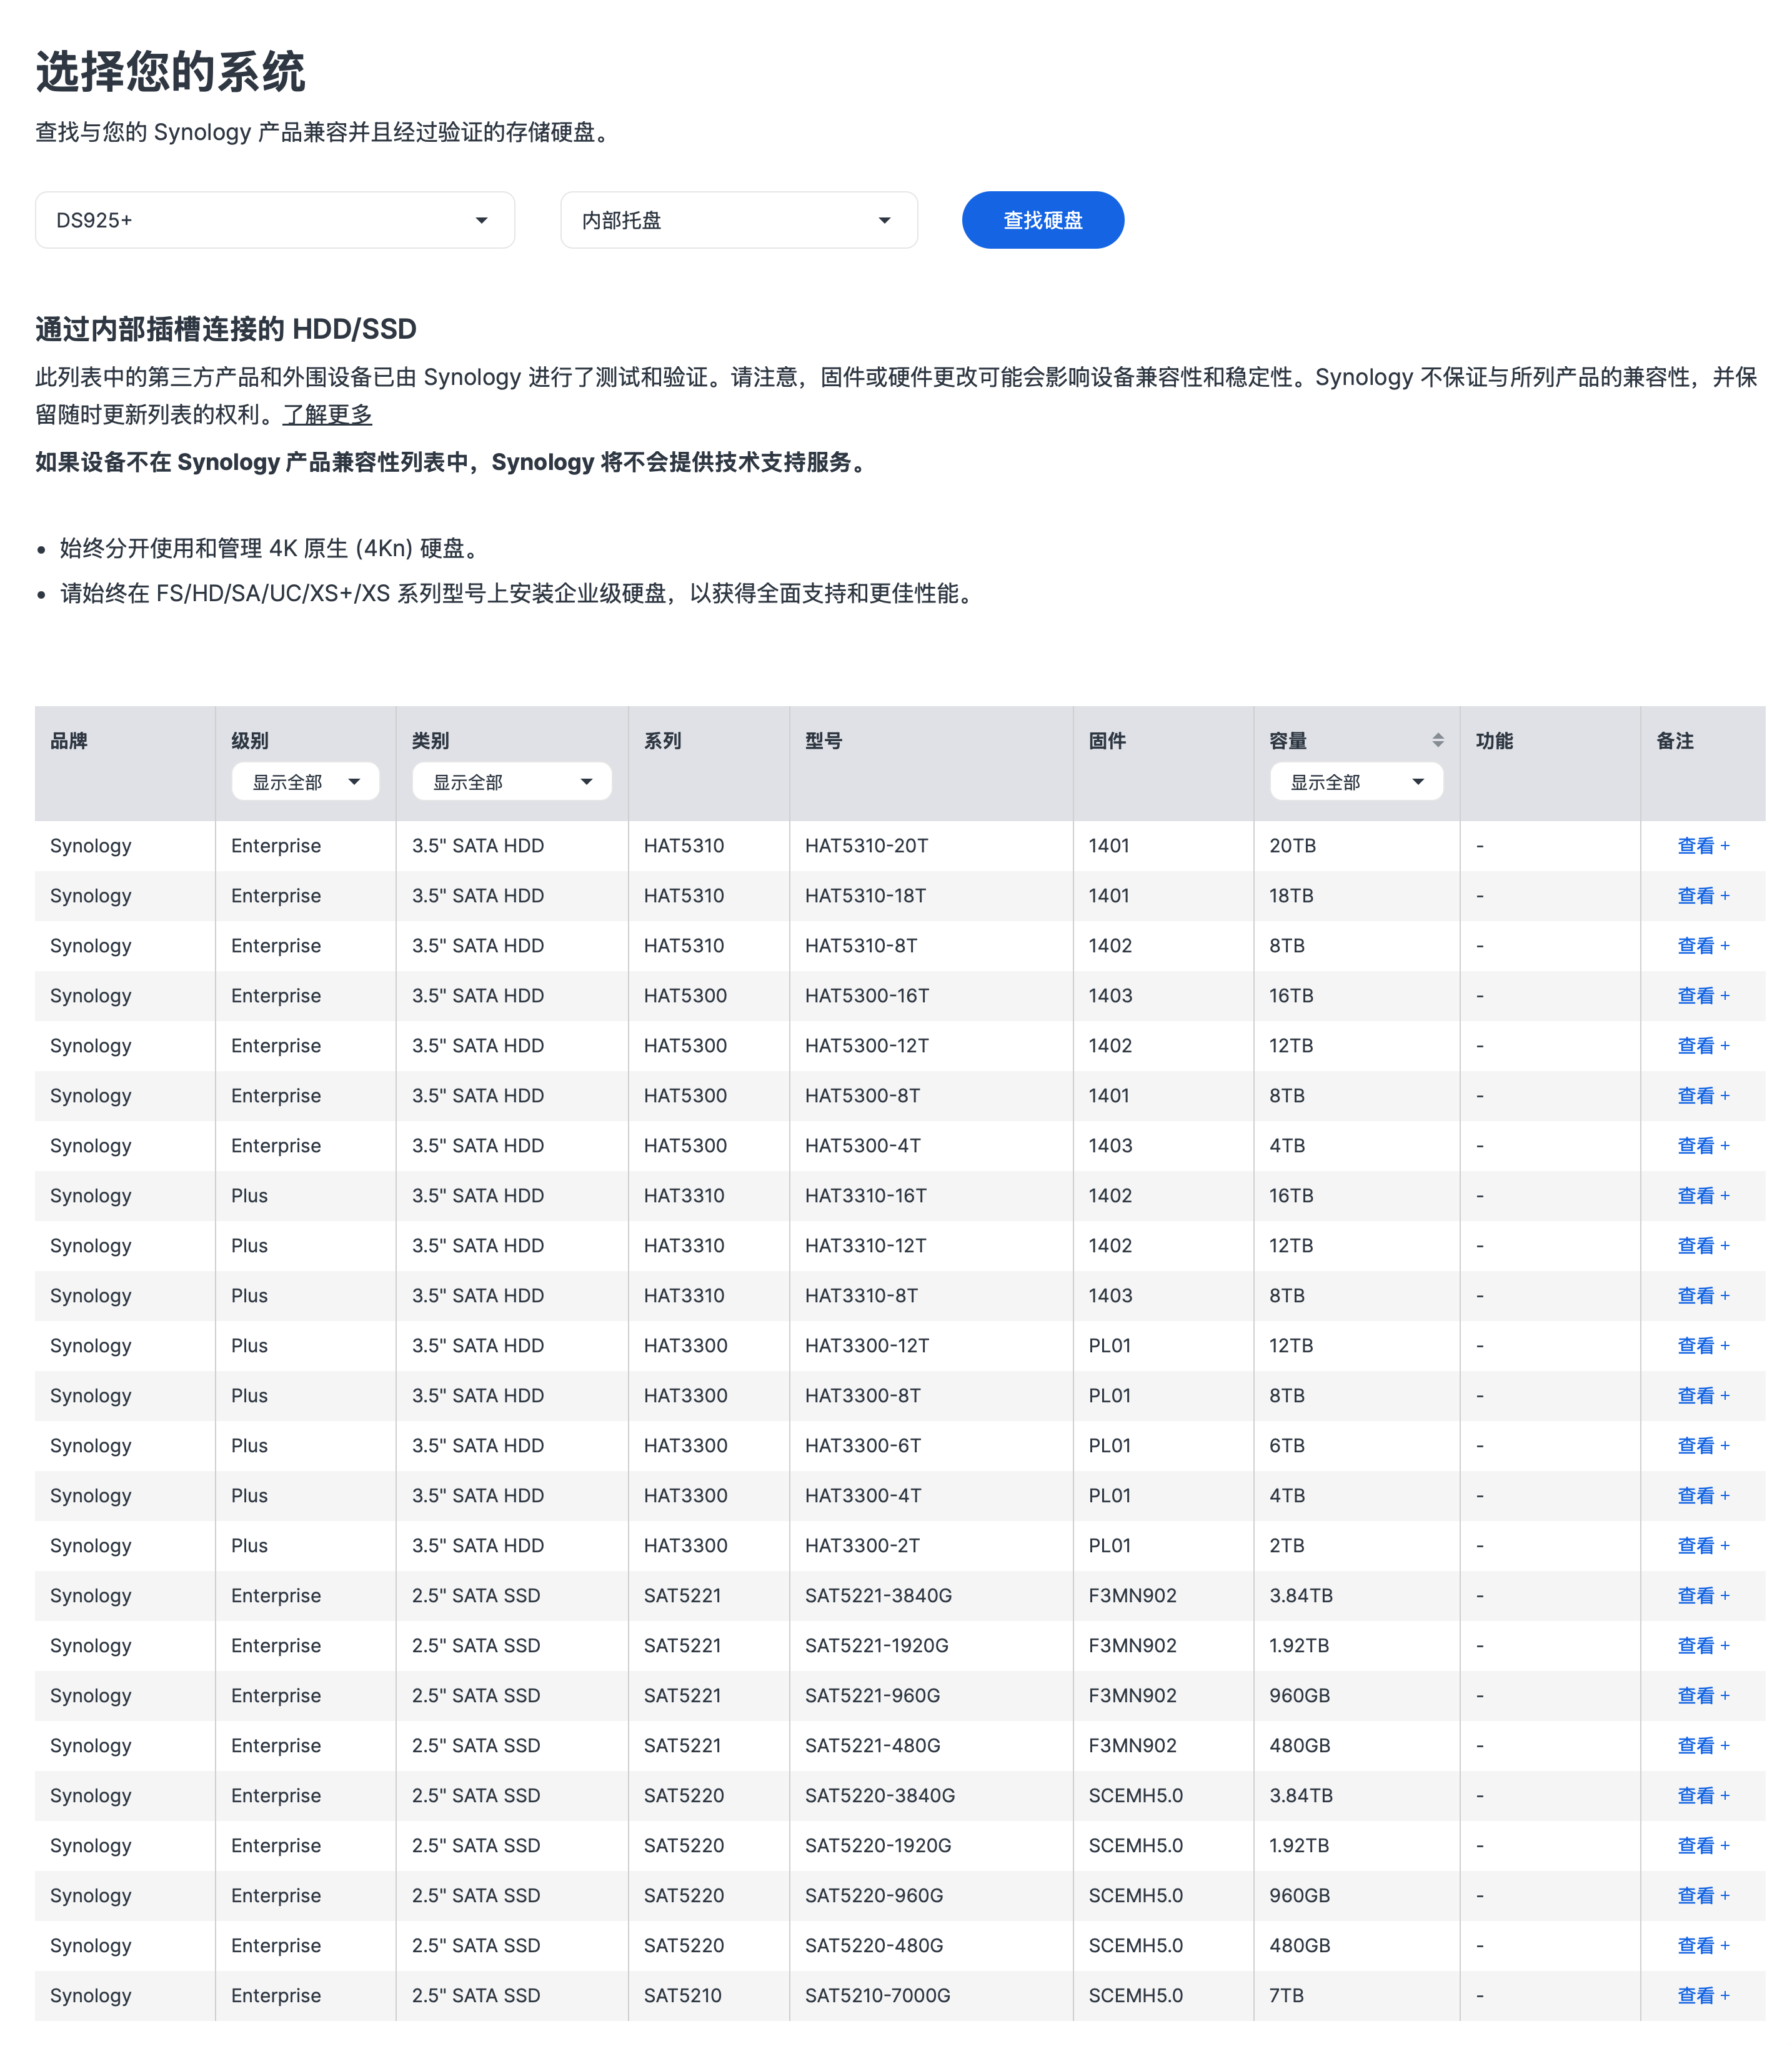
Task: View notes for HAT5300-12T row
Action: coord(1703,1046)
